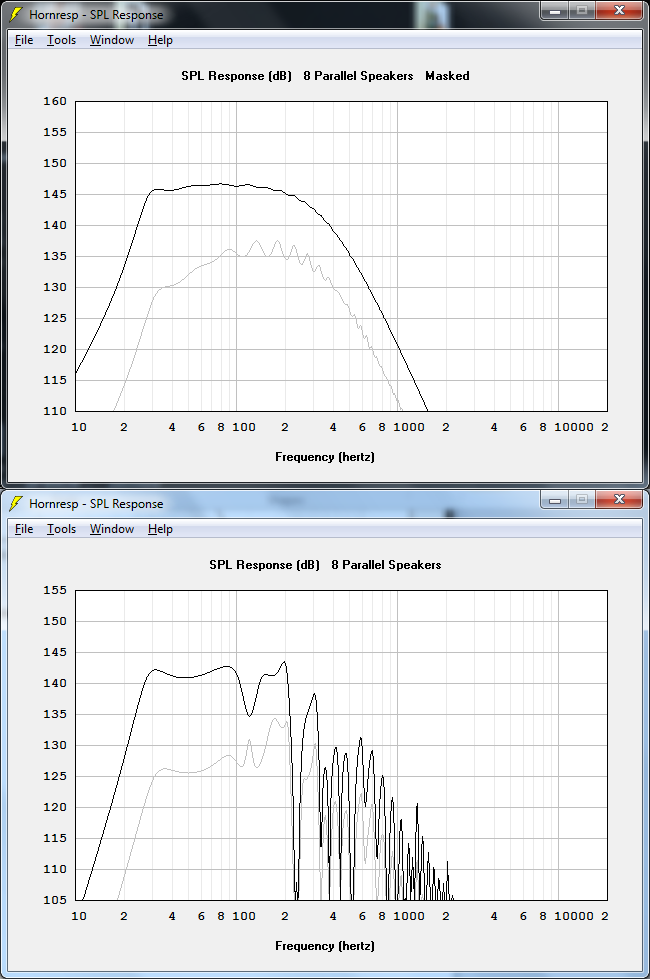Close the top SPL Response window
Screen dimensions: 650x980
pos(619,11)
